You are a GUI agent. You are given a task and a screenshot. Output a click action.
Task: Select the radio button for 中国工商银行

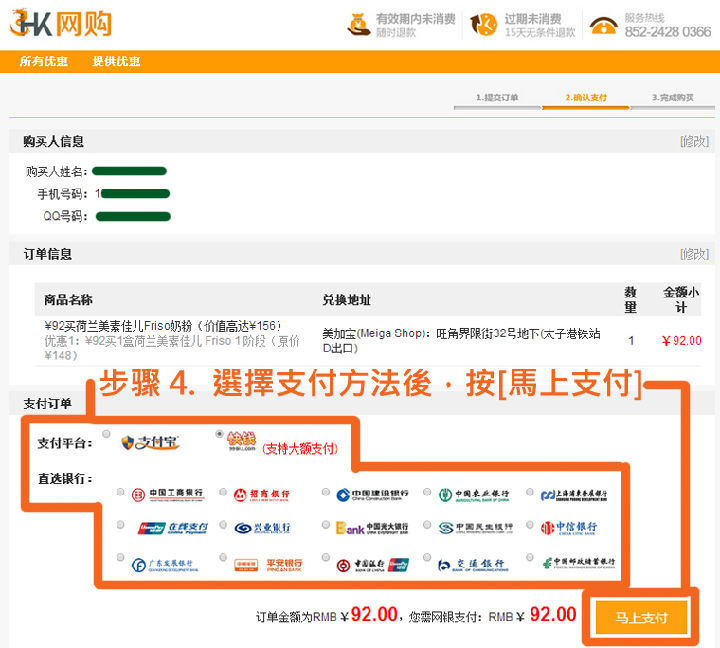121,492
